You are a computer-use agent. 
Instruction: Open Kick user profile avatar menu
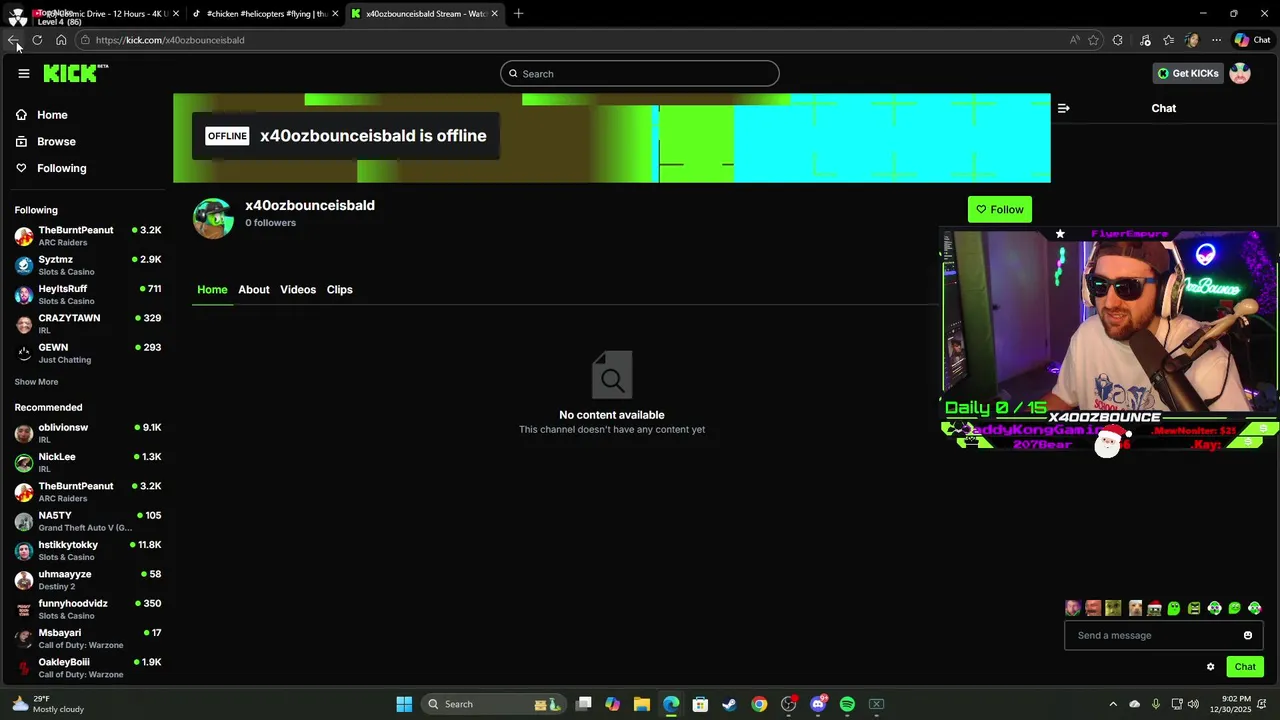(1240, 73)
